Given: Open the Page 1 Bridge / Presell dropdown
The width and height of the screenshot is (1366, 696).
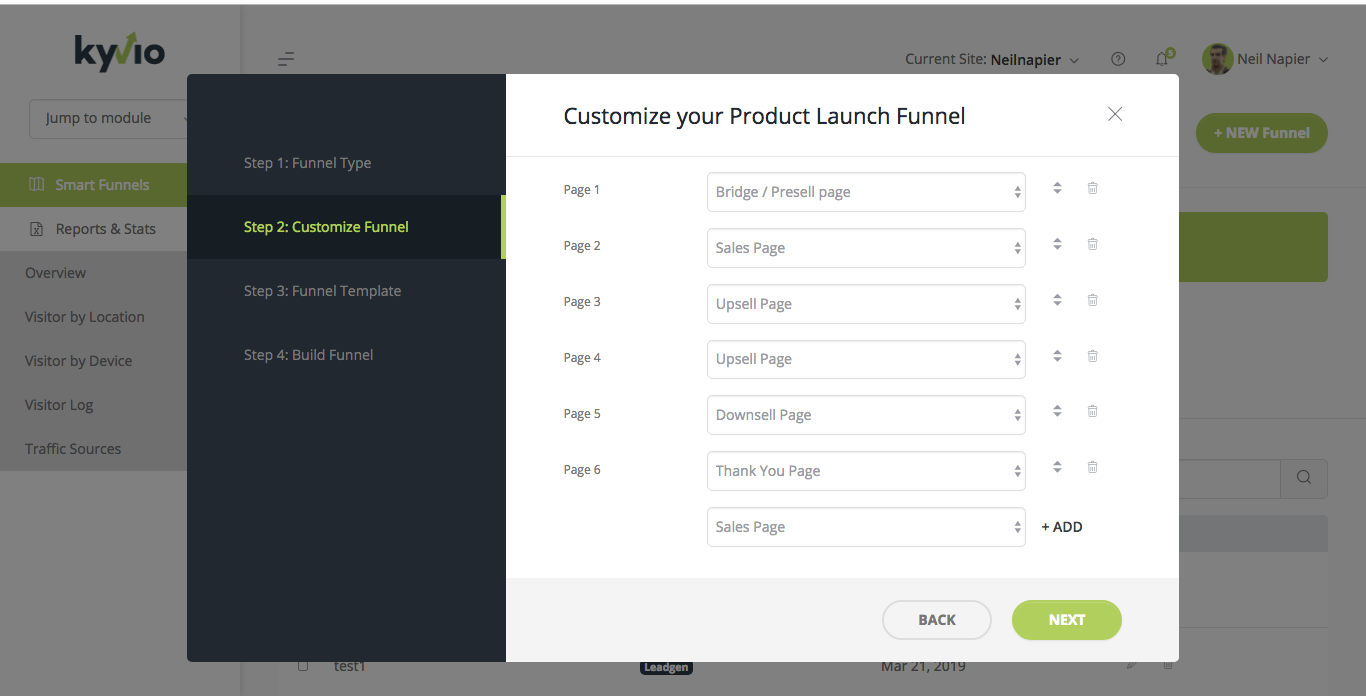Looking at the screenshot, I should click(x=866, y=192).
